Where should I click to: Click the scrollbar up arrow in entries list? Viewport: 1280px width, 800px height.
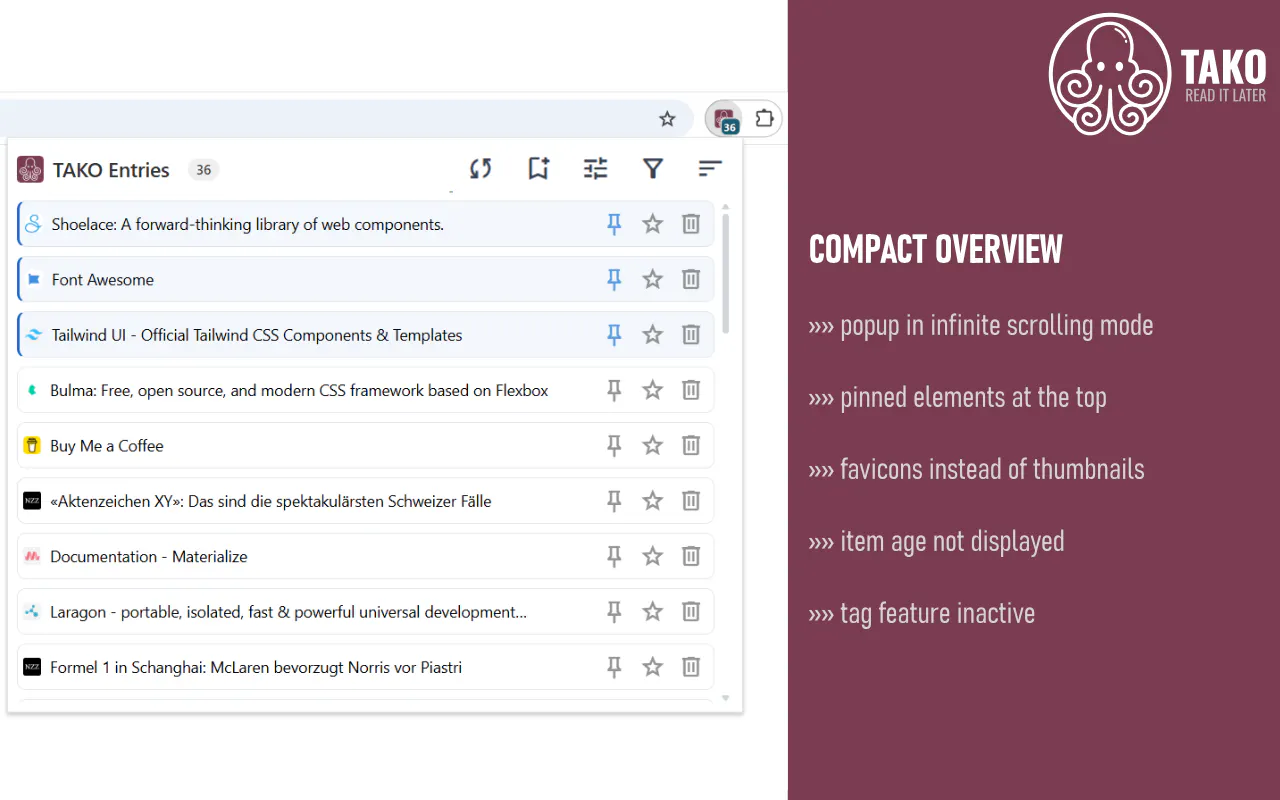[726, 207]
